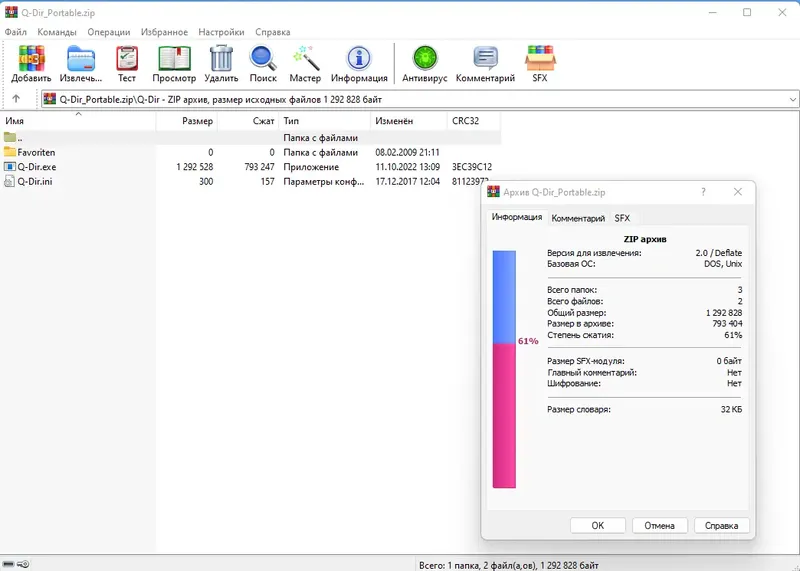This screenshot has height=571, width=800.
Task: Run archive test with Тест icon
Action: click(127, 58)
